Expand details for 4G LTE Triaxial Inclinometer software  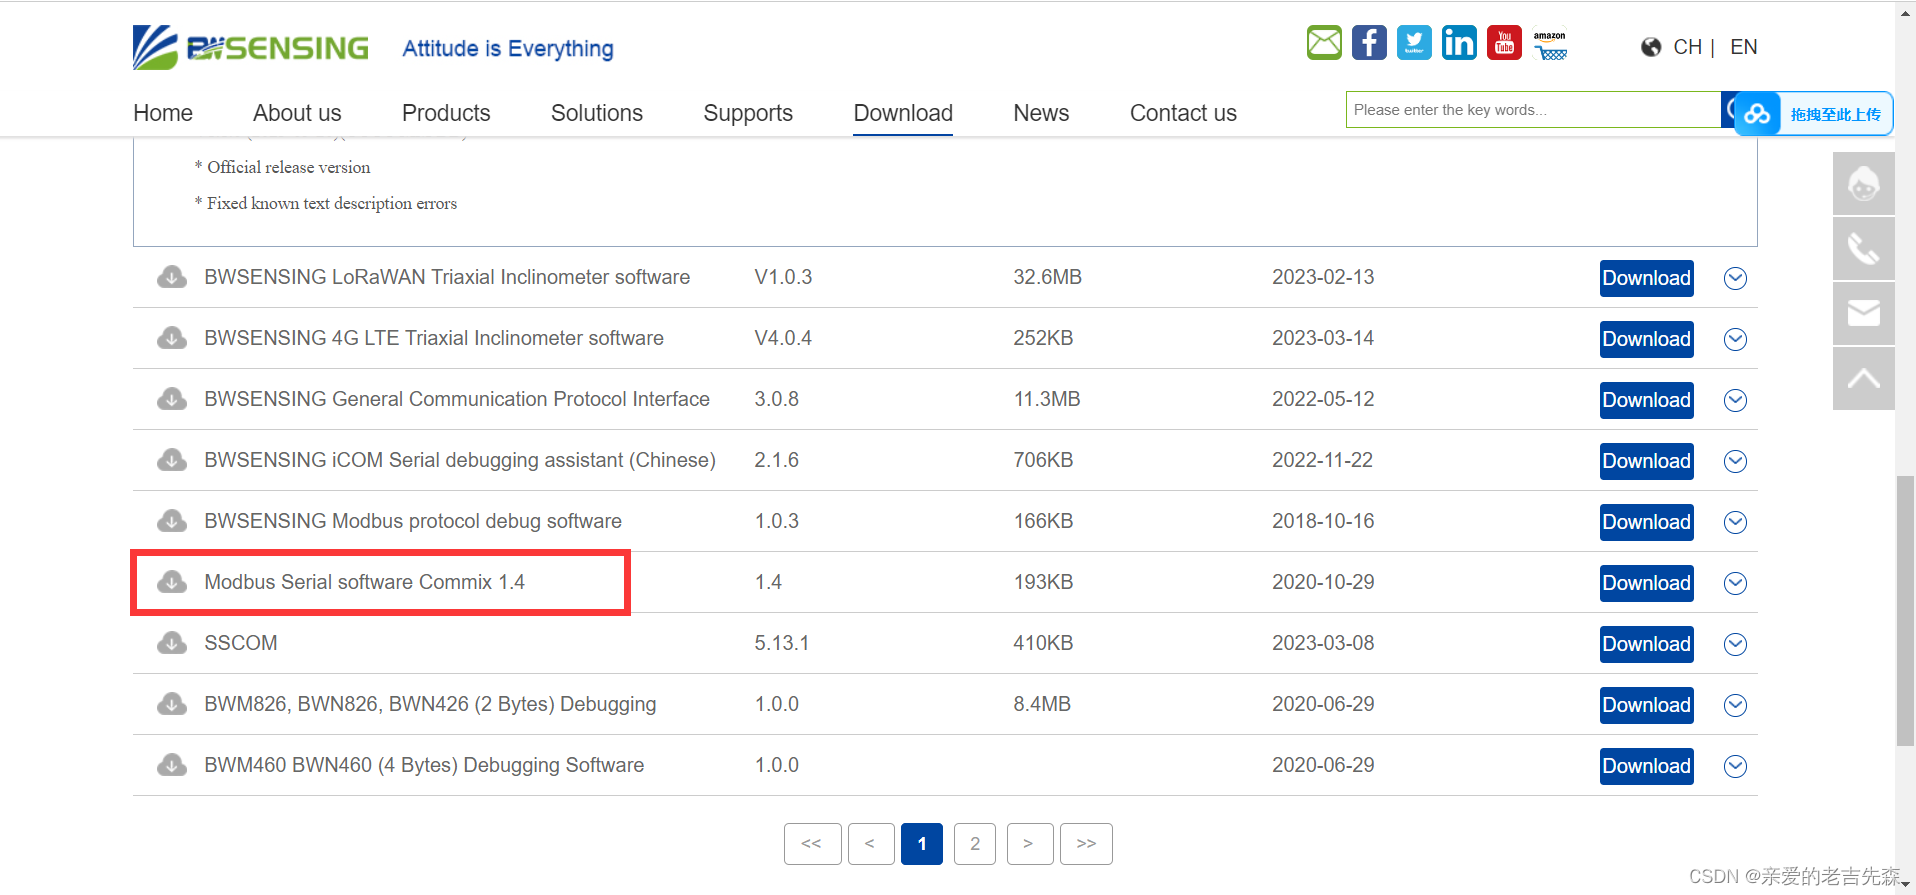(x=1735, y=339)
